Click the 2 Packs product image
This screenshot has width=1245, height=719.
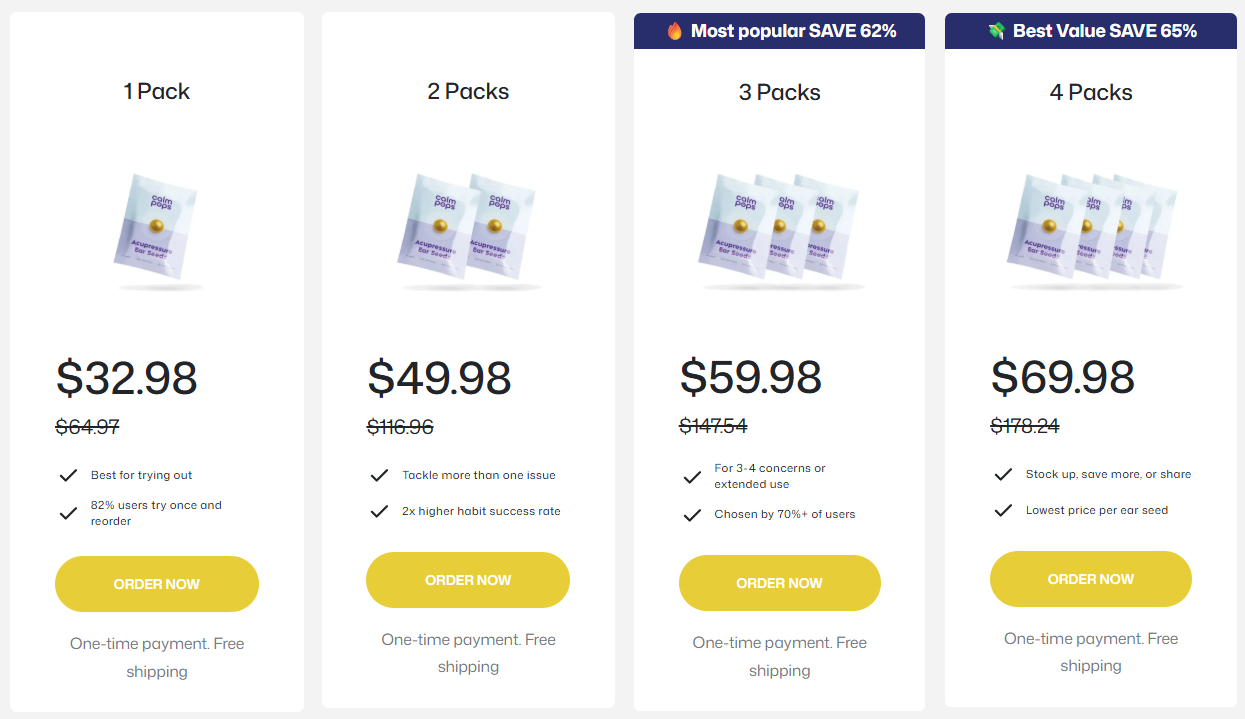468,228
